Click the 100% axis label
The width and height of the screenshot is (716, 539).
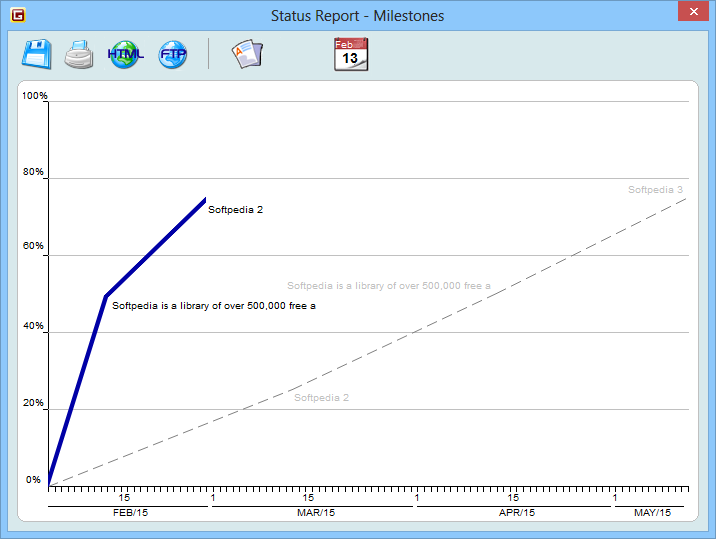35,95
